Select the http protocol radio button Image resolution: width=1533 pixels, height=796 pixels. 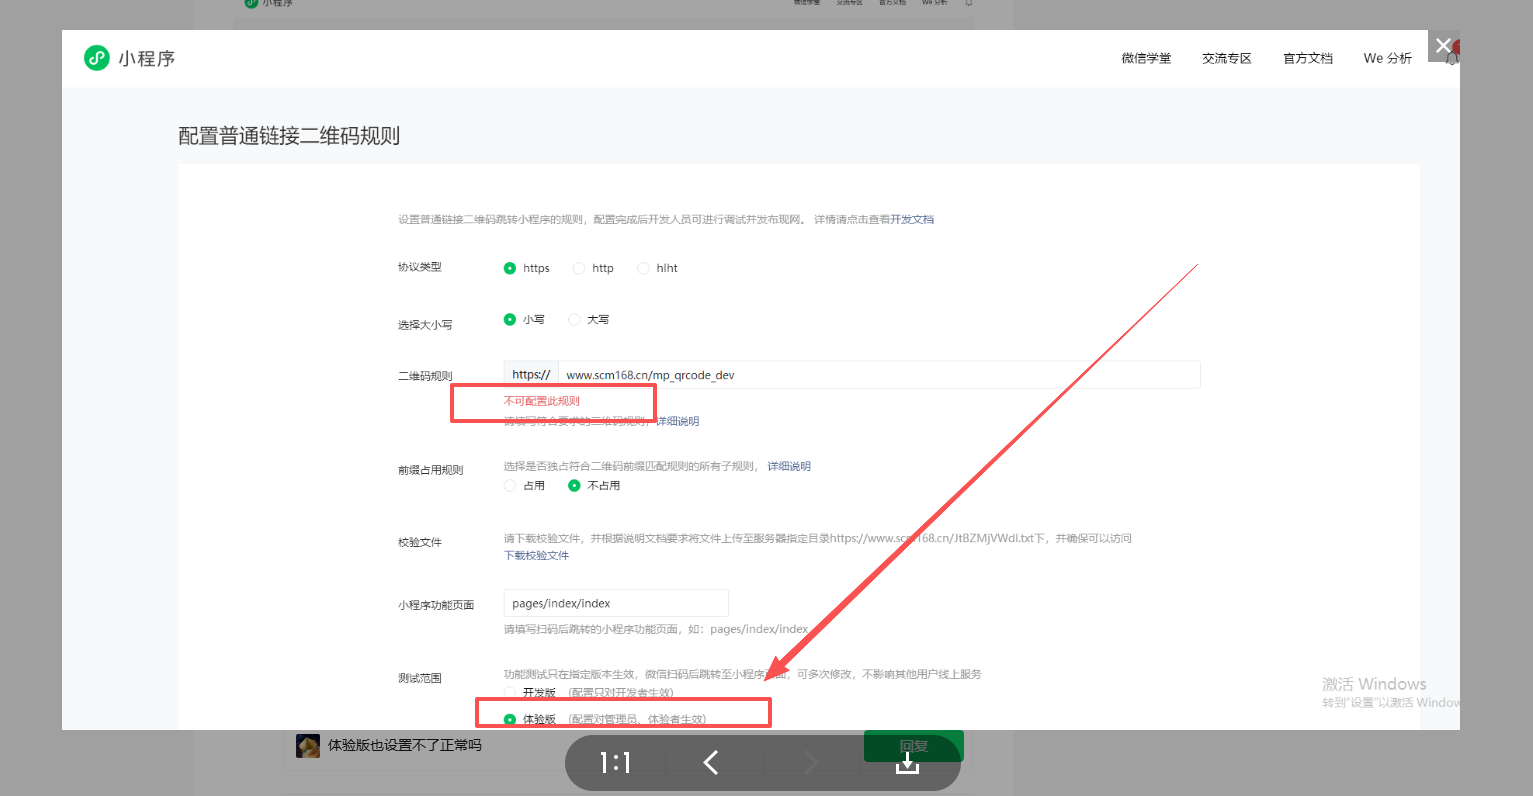pos(579,268)
